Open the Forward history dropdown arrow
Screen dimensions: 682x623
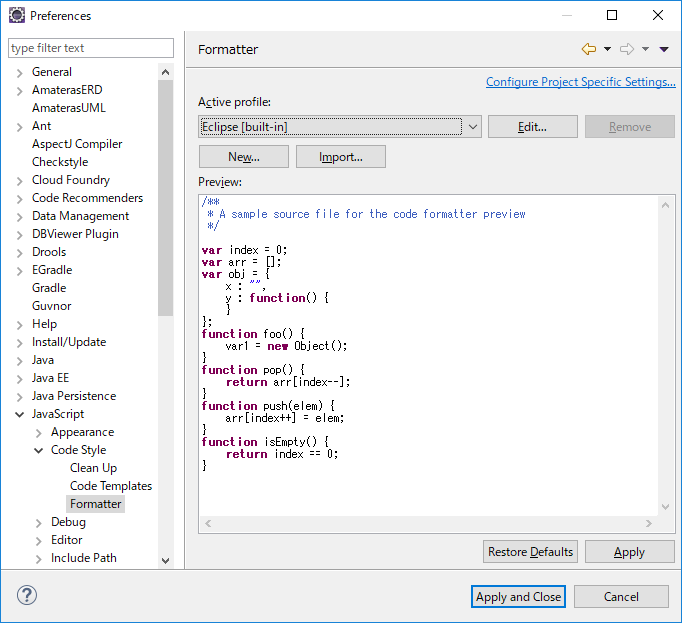click(645, 49)
